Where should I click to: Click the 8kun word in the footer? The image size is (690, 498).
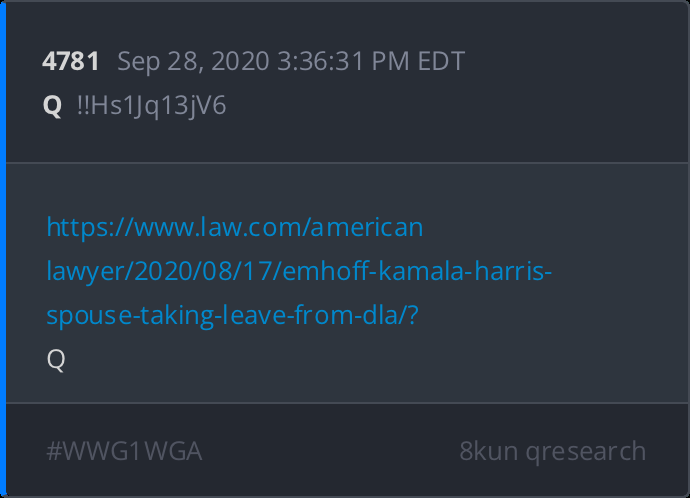(488, 451)
